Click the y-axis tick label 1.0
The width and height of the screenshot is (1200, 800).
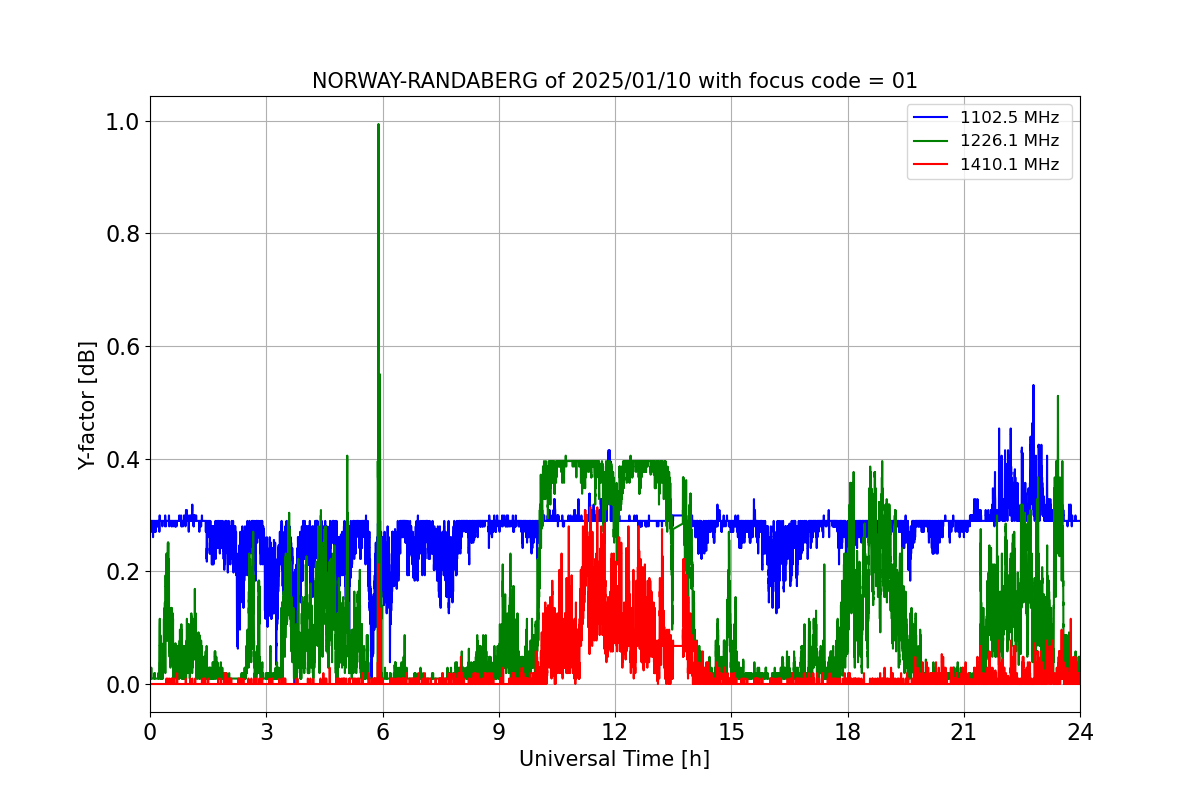click(124, 122)
